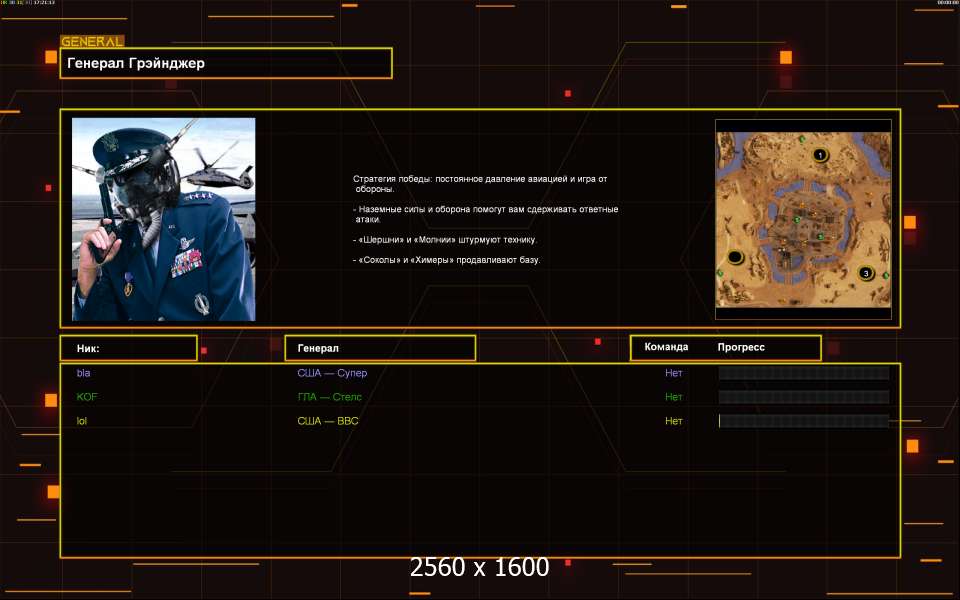Select player KOF in the list
Screen dimensions: 960x600
tap(87, 397)
